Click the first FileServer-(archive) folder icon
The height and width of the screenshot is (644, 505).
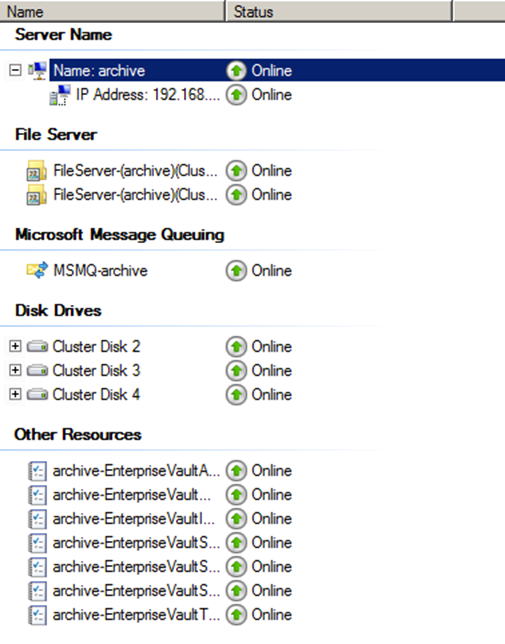pyautogui.click(x=37, y=171)
